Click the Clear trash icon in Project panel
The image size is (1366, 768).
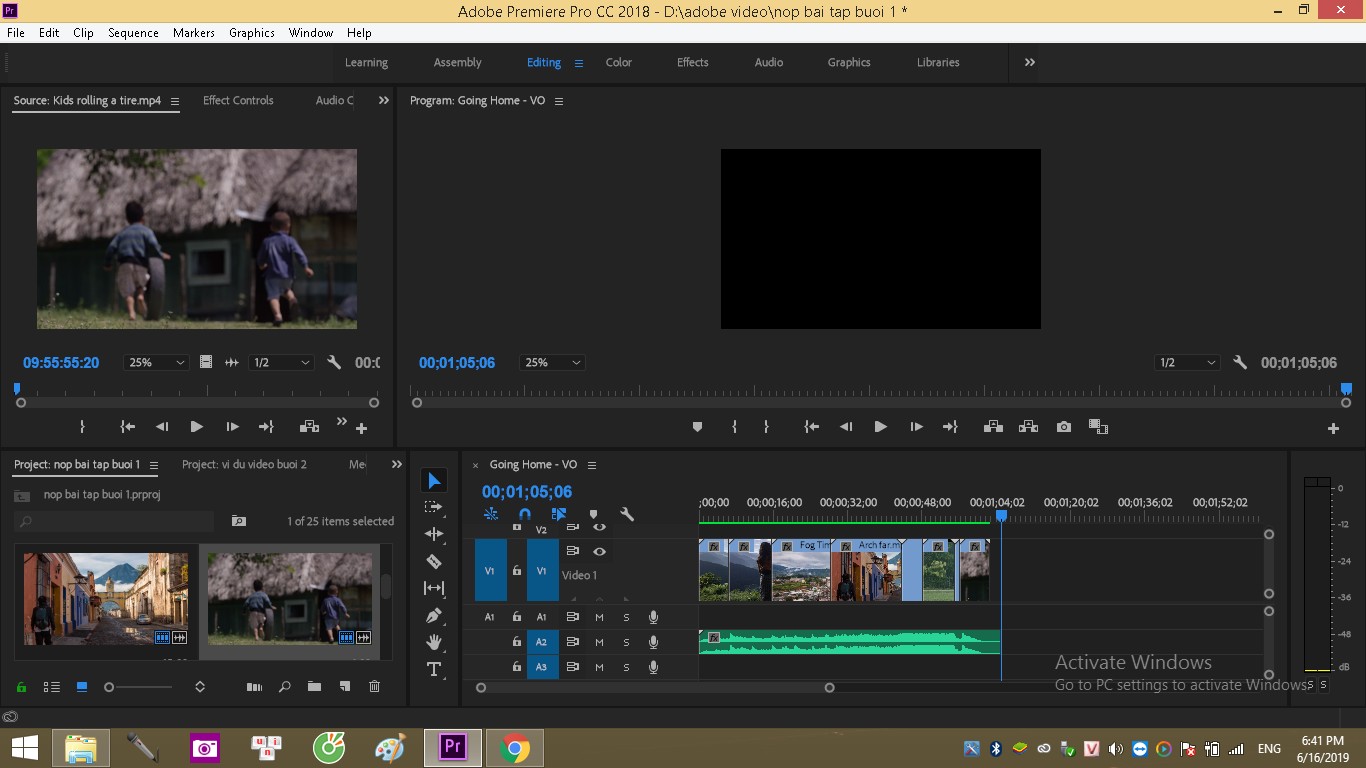[375, 687]
